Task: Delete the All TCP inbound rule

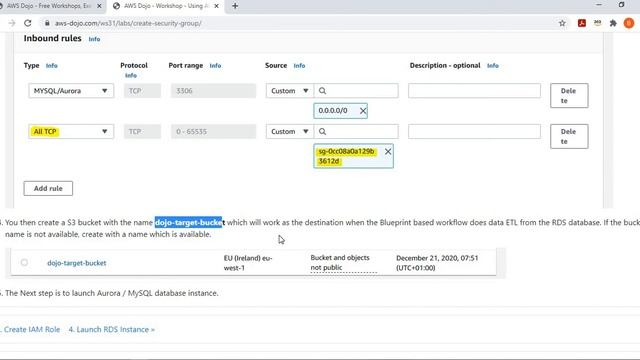Action: 569,136
